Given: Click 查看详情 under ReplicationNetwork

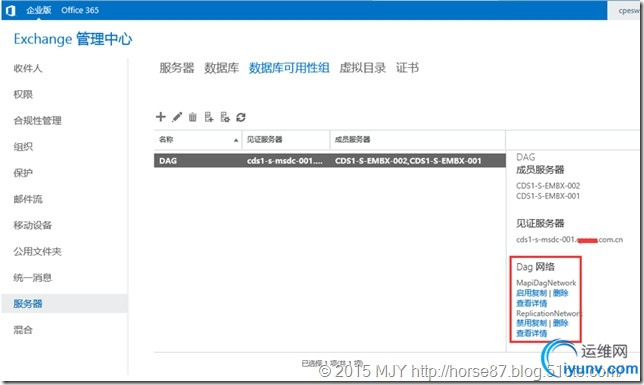Looking at the screenshot, I should 531,333.
